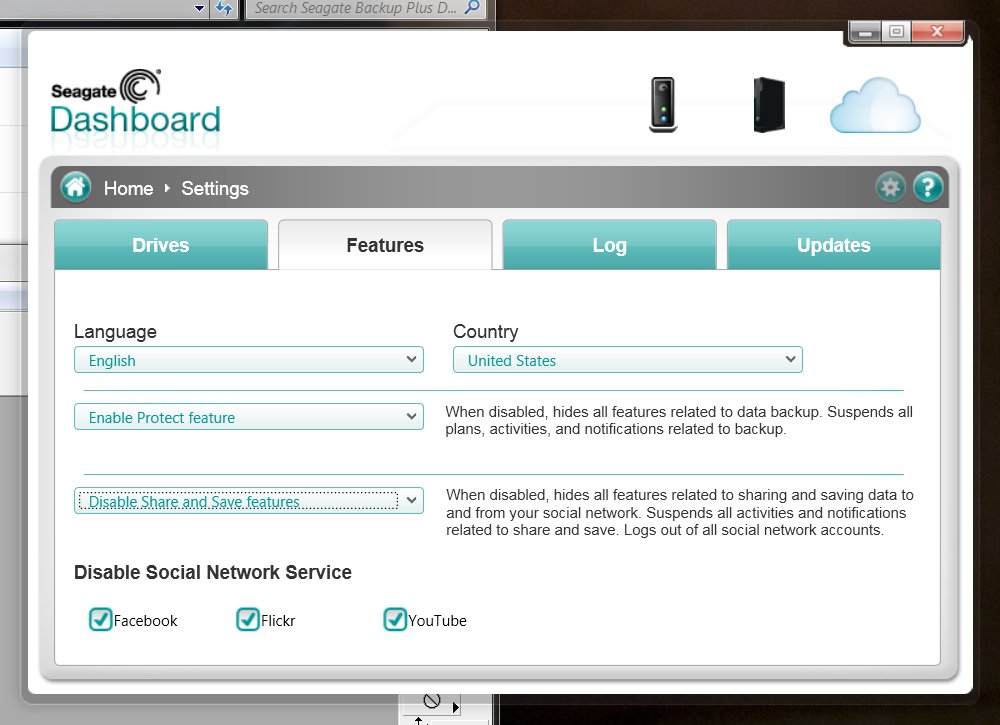
Task: Toggle the YouTube checkbox
Action: pyautogui.click(x=395, y=619)
